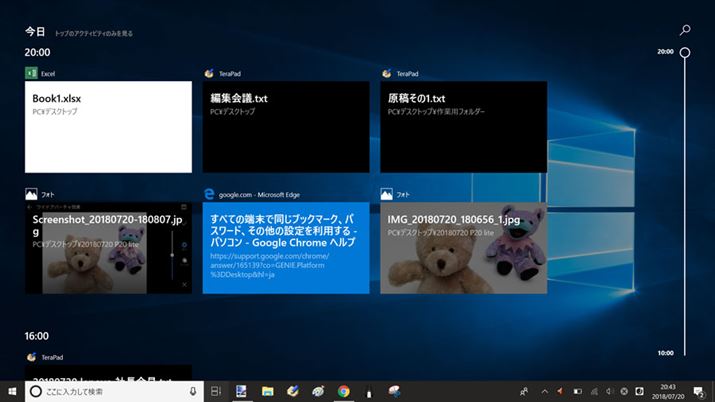Open the 原稿その1.txt activity card
The height and width of the screenshot is (402, 715).
click(x=464, y=127)
